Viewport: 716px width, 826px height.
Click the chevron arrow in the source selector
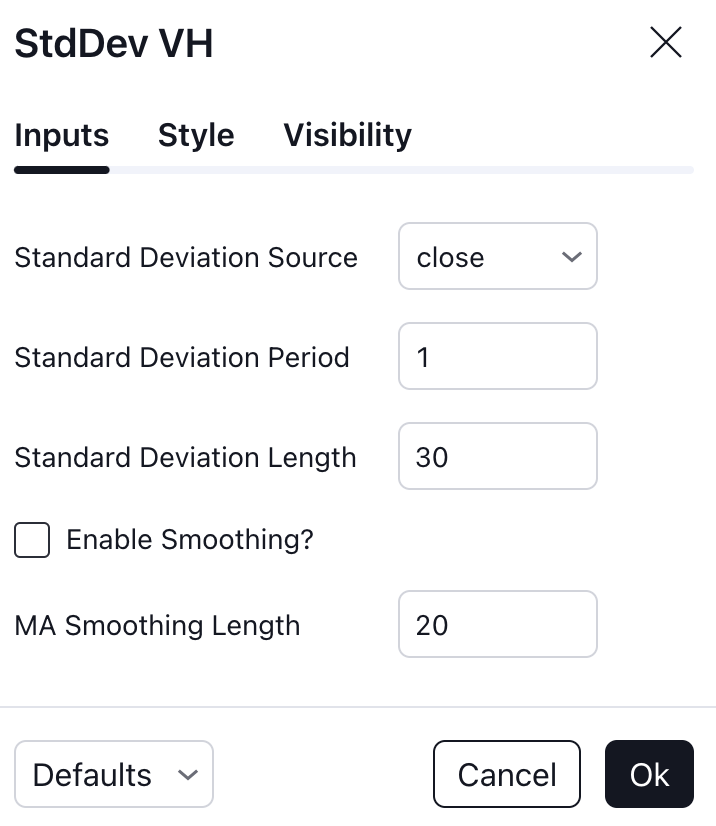click(572, 257)
